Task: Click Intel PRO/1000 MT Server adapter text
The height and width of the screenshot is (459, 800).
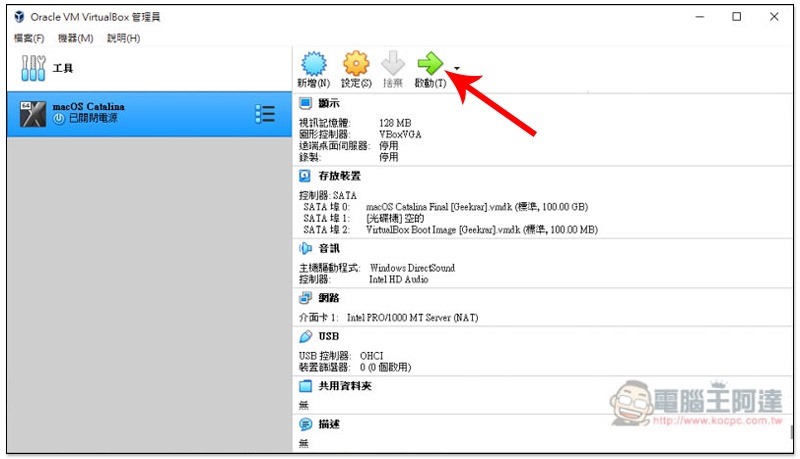Action: tap(412, 318)
